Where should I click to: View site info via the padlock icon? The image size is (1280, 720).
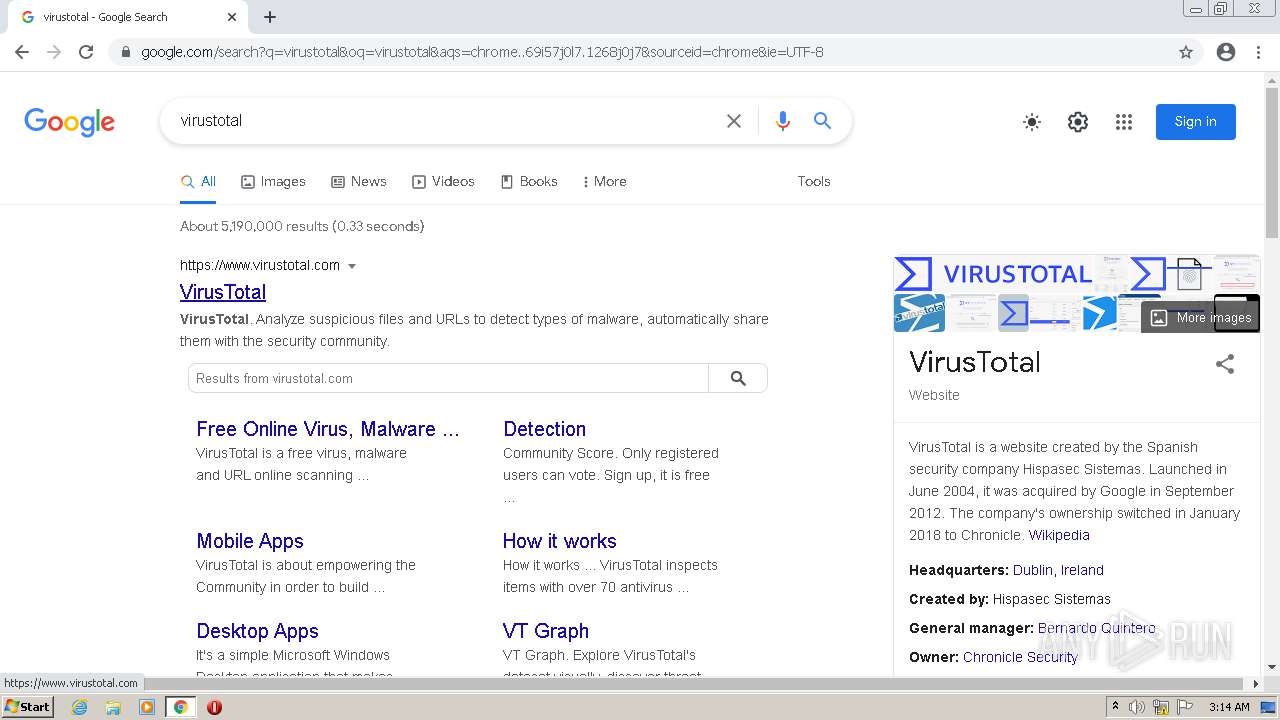[x=125, y=52]
